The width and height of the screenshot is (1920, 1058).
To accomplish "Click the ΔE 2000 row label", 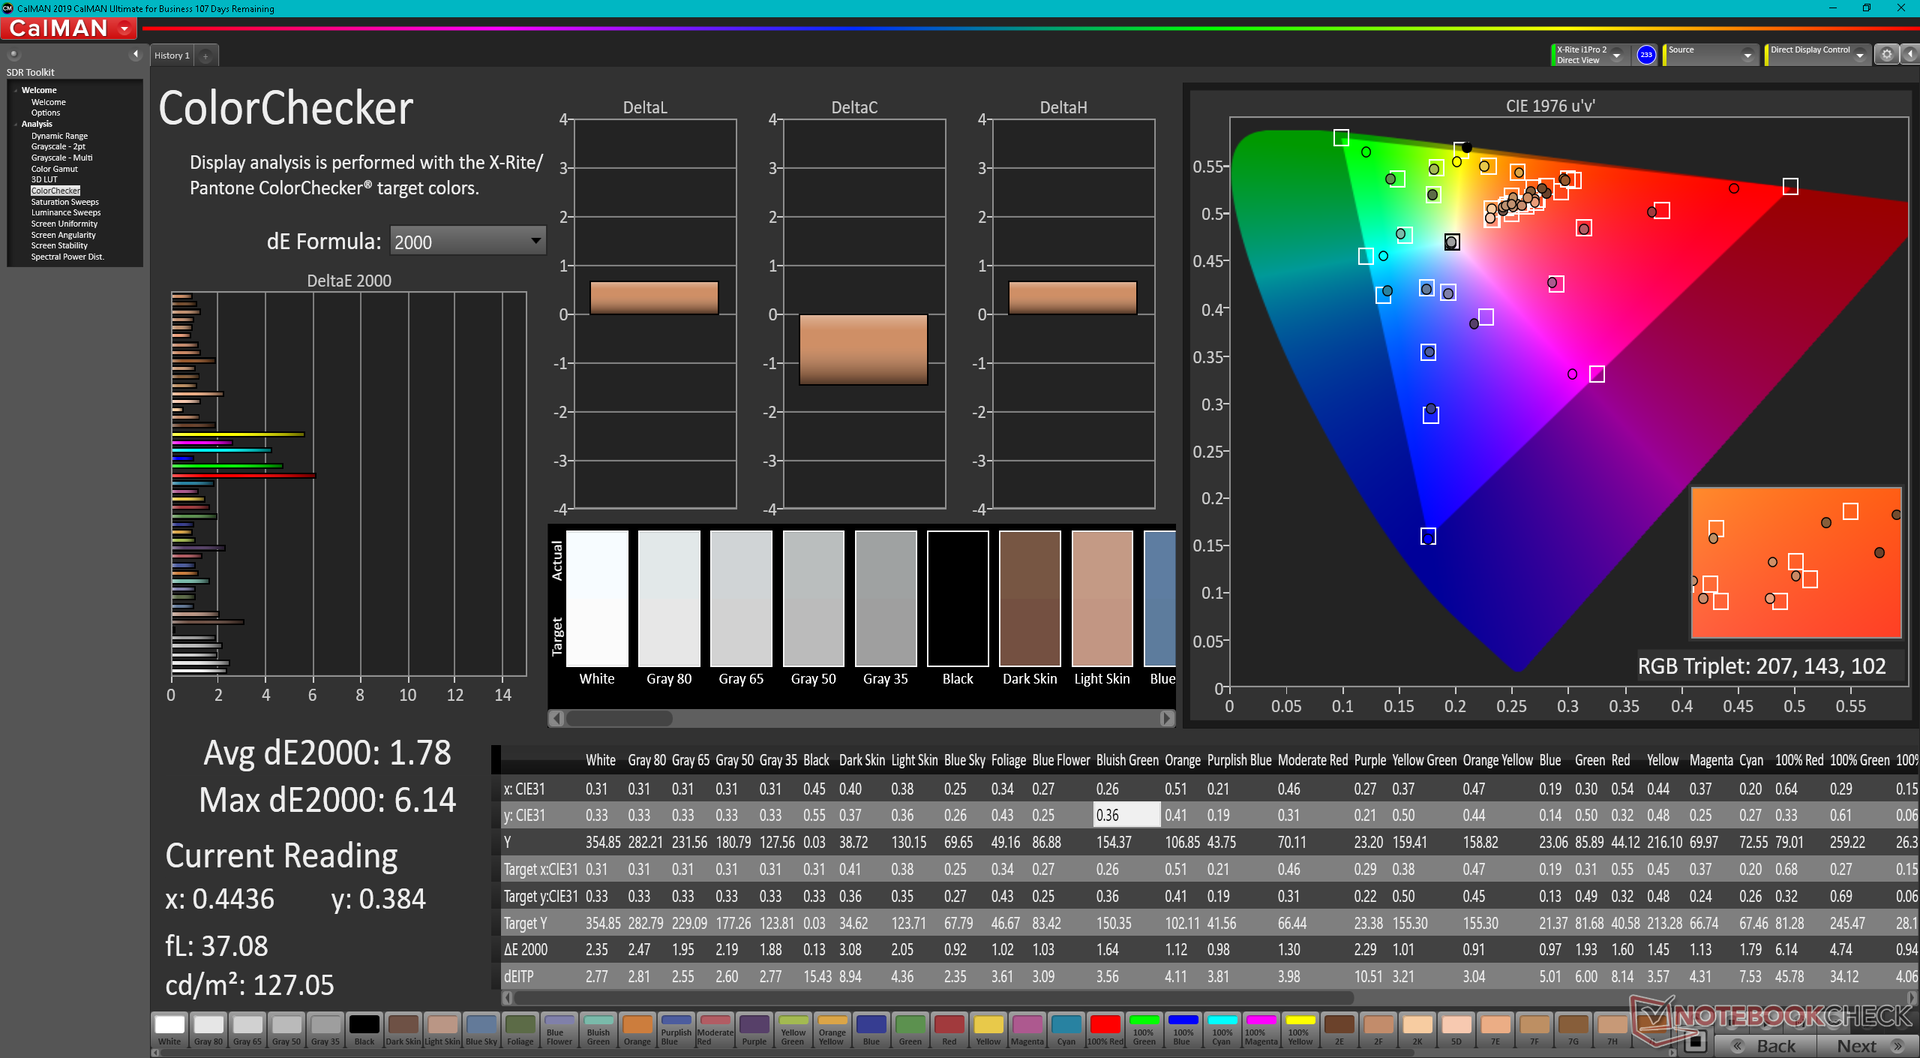I will pos(526,949).
